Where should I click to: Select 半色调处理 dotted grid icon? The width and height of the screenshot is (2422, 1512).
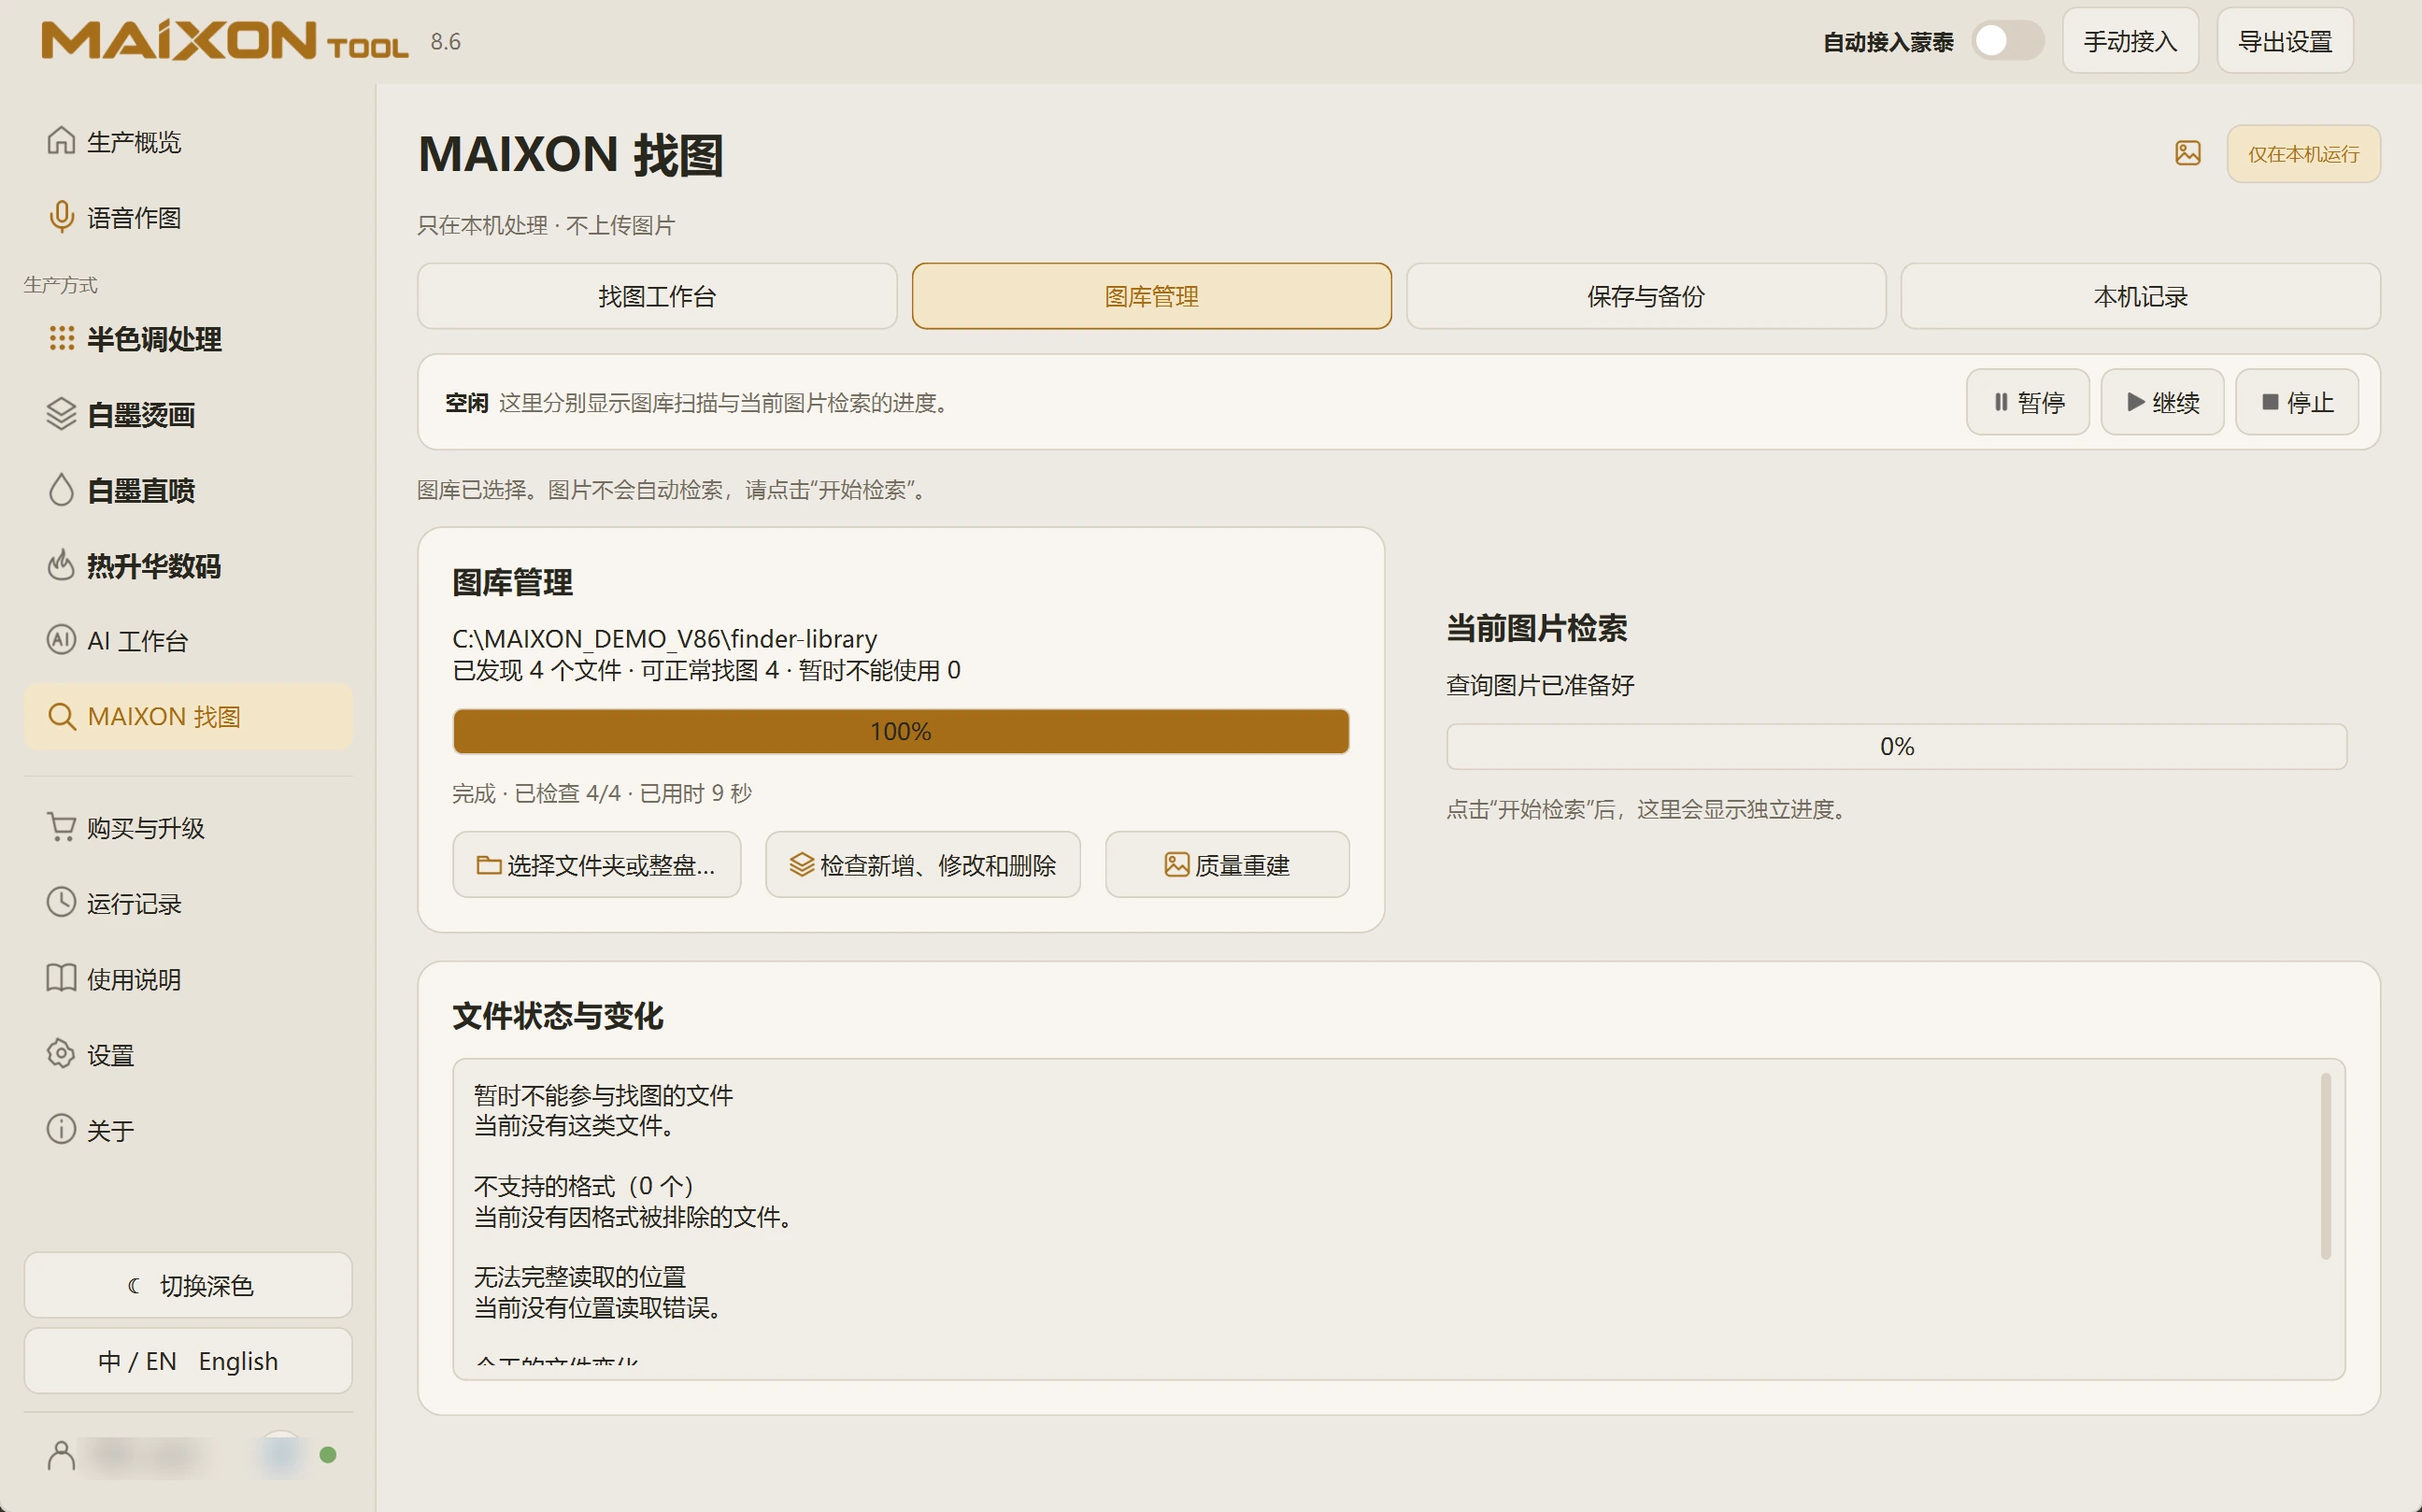tap(61, 338)
